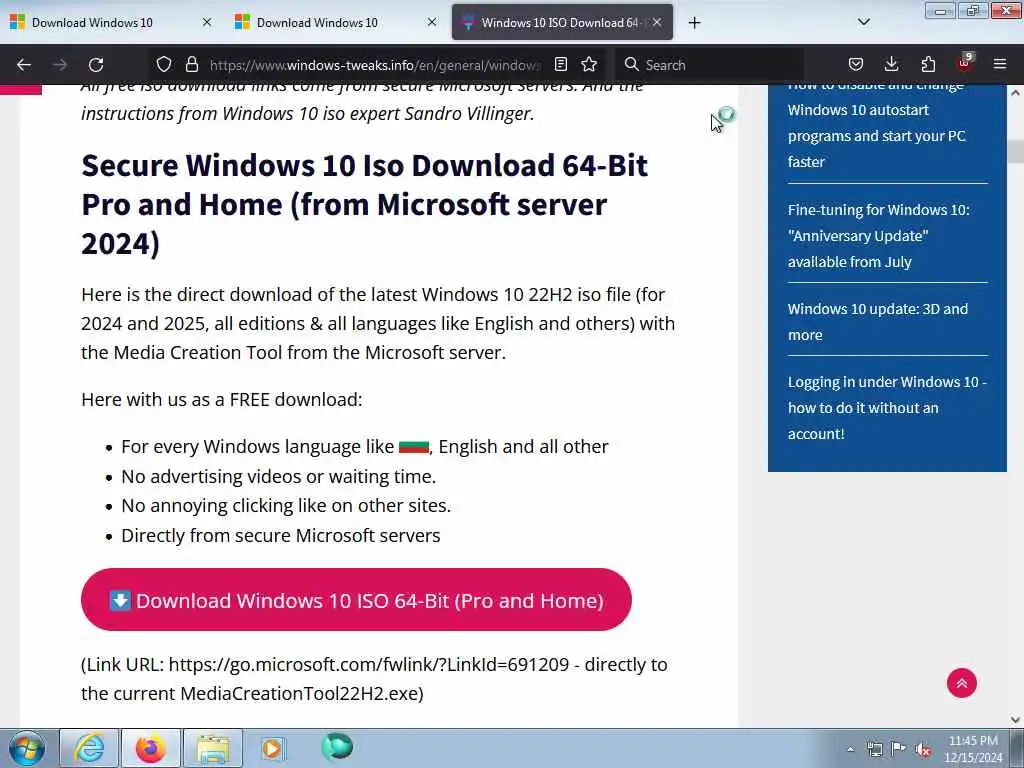Open Windows 10 update: 3D and more link
The image size is (1024, 768).
(x=878, y=322)
